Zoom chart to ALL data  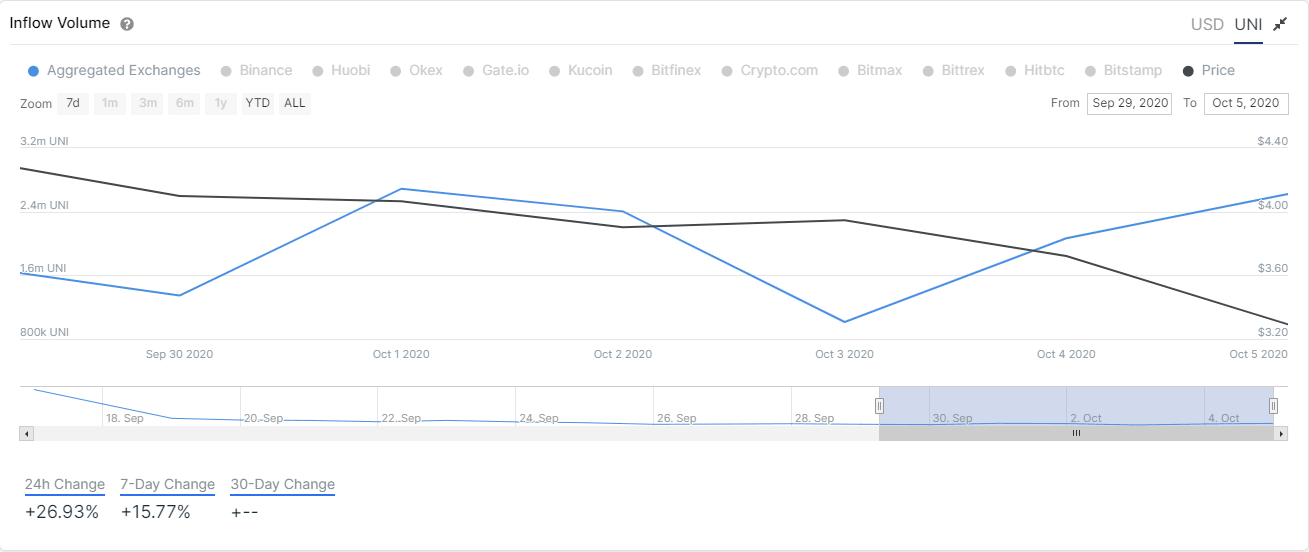click(x=295, y=103)
